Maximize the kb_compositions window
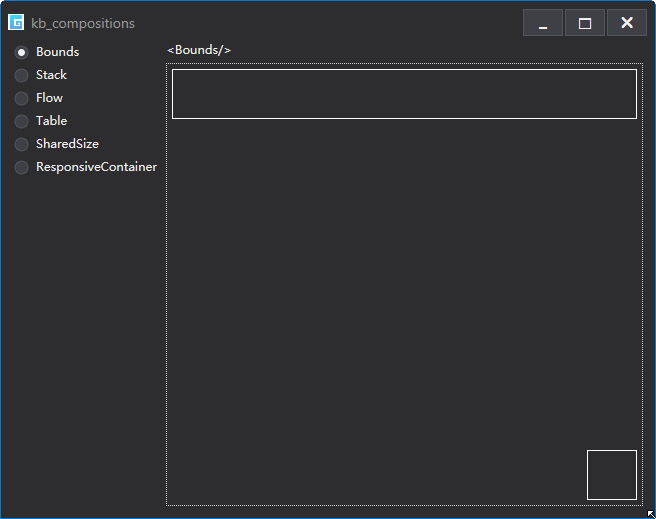 584,23
